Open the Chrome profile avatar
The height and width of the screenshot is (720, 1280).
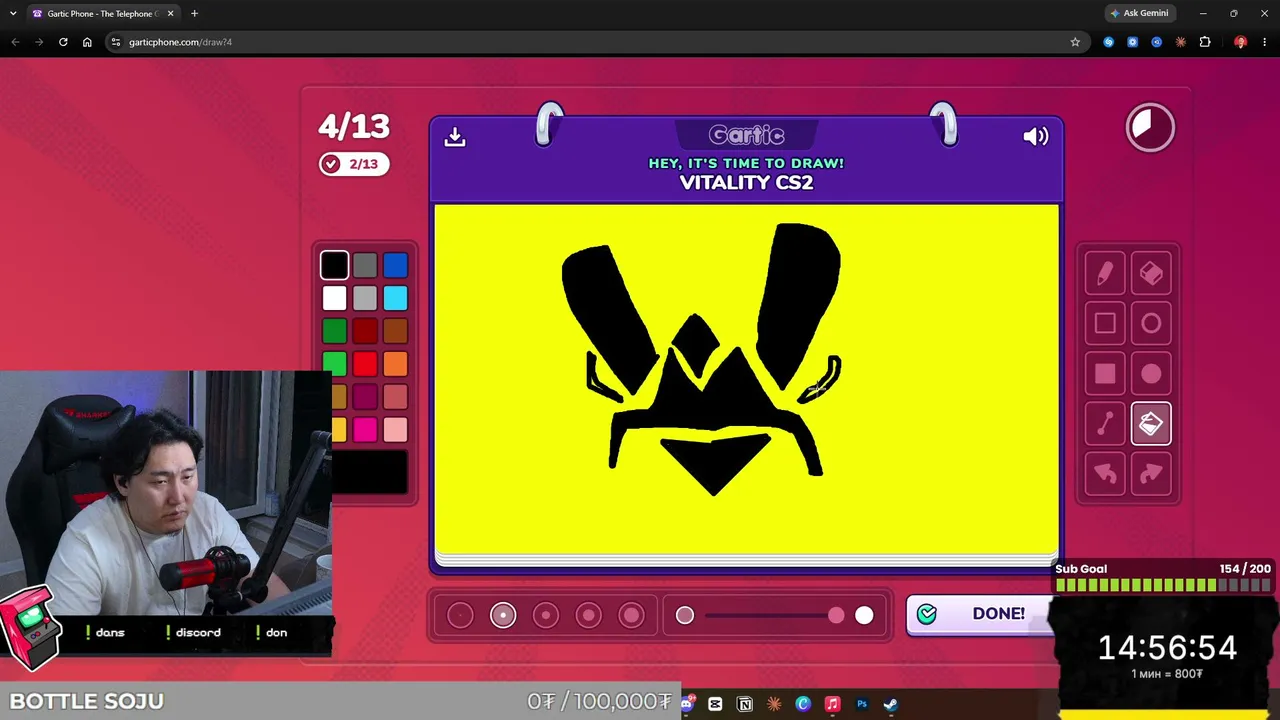(1240, 42)
